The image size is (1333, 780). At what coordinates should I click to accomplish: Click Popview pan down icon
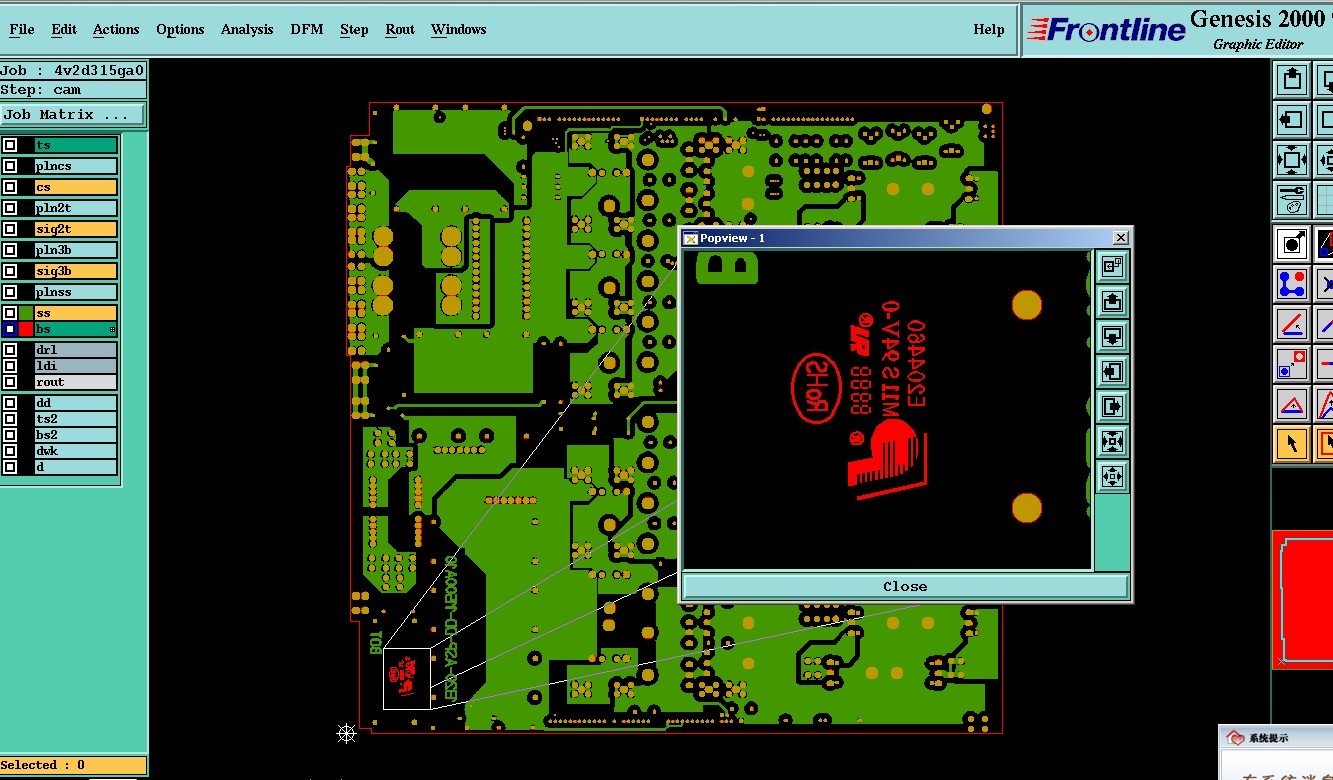(1112, 336)
